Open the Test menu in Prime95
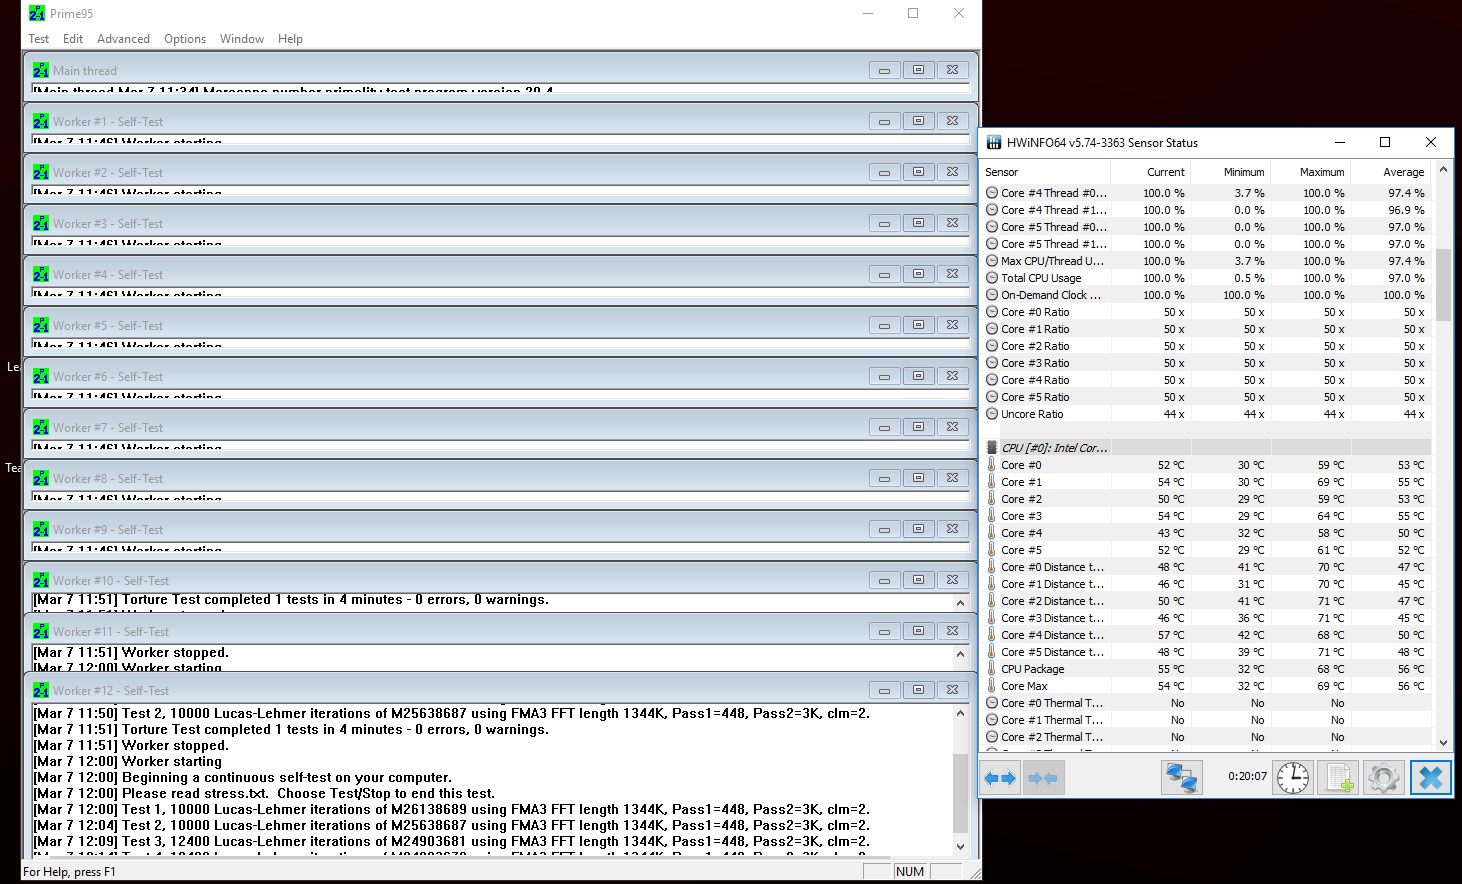 click(38, 39)
